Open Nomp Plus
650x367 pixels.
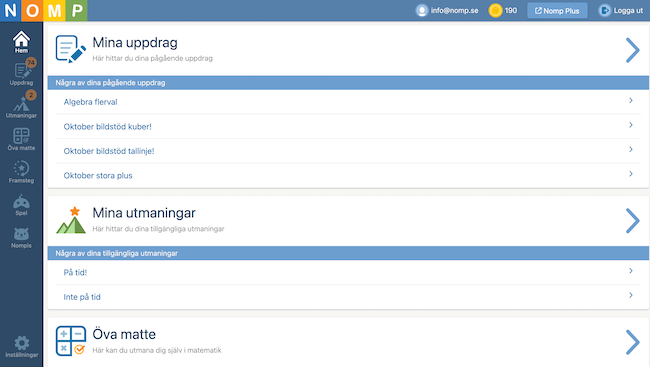click(557, 11)
